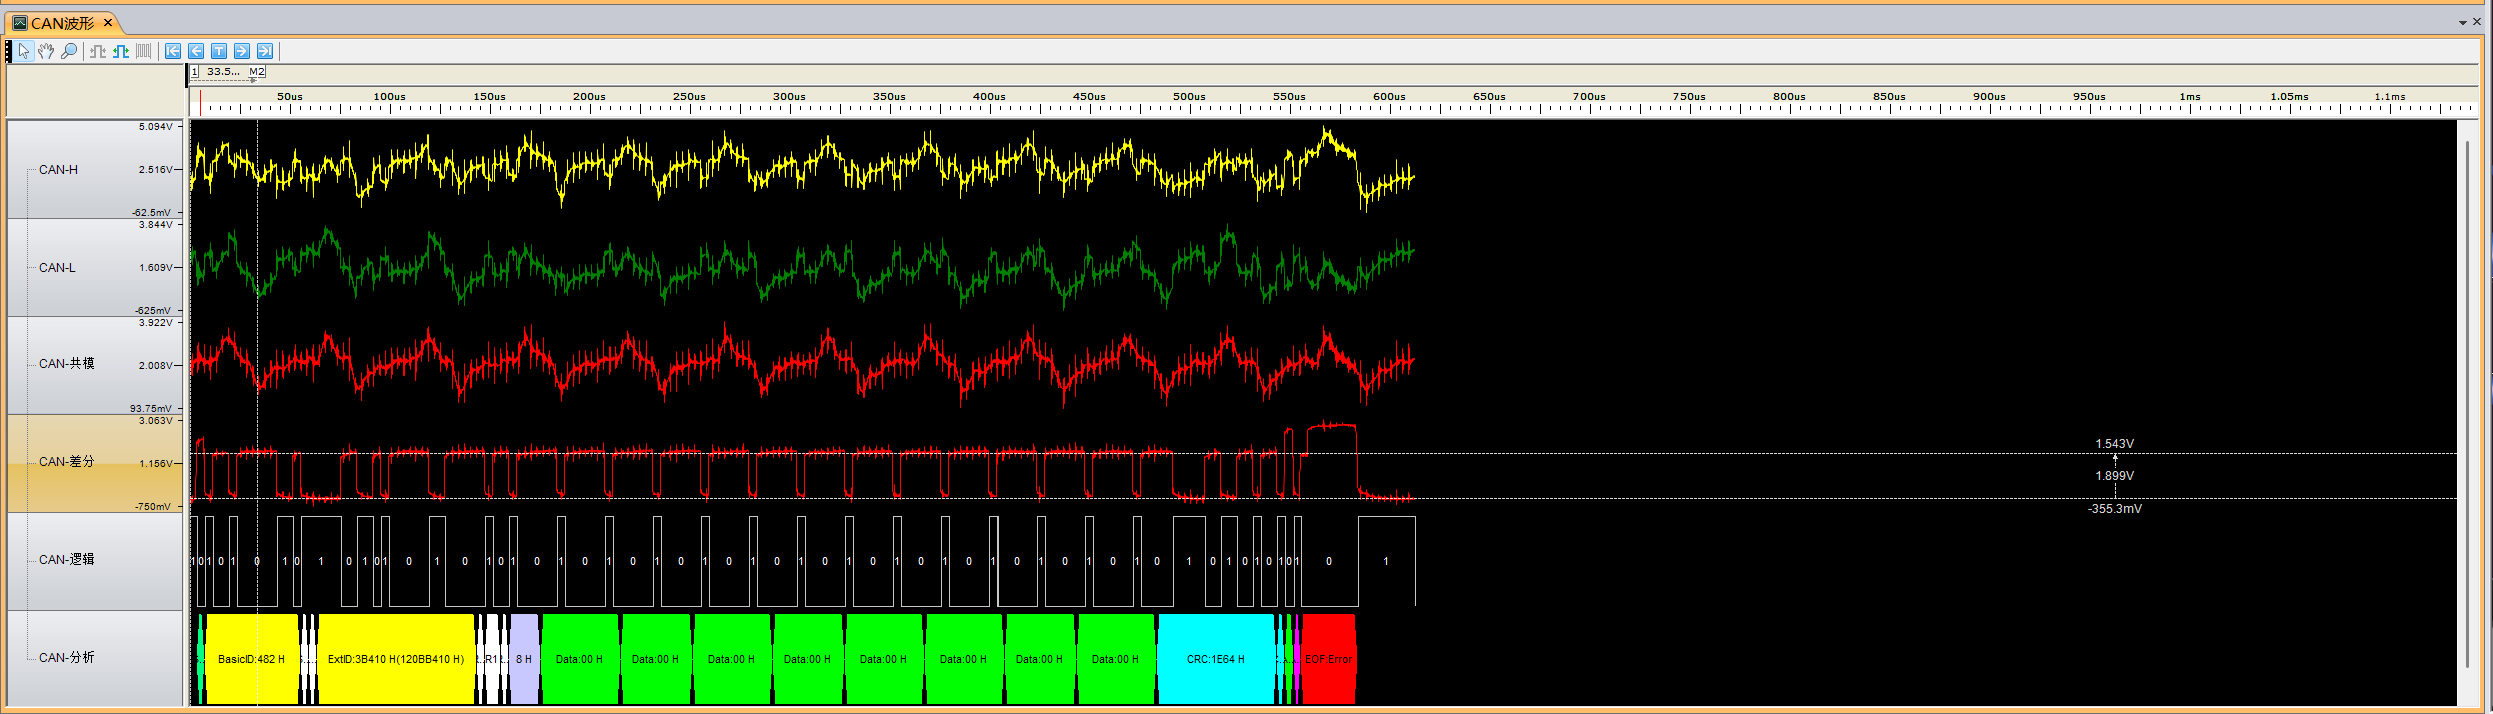Viewport: 2493px width, 714px height.
Task: Click the red time cursor on the ruler
Action: click(200, 103)
